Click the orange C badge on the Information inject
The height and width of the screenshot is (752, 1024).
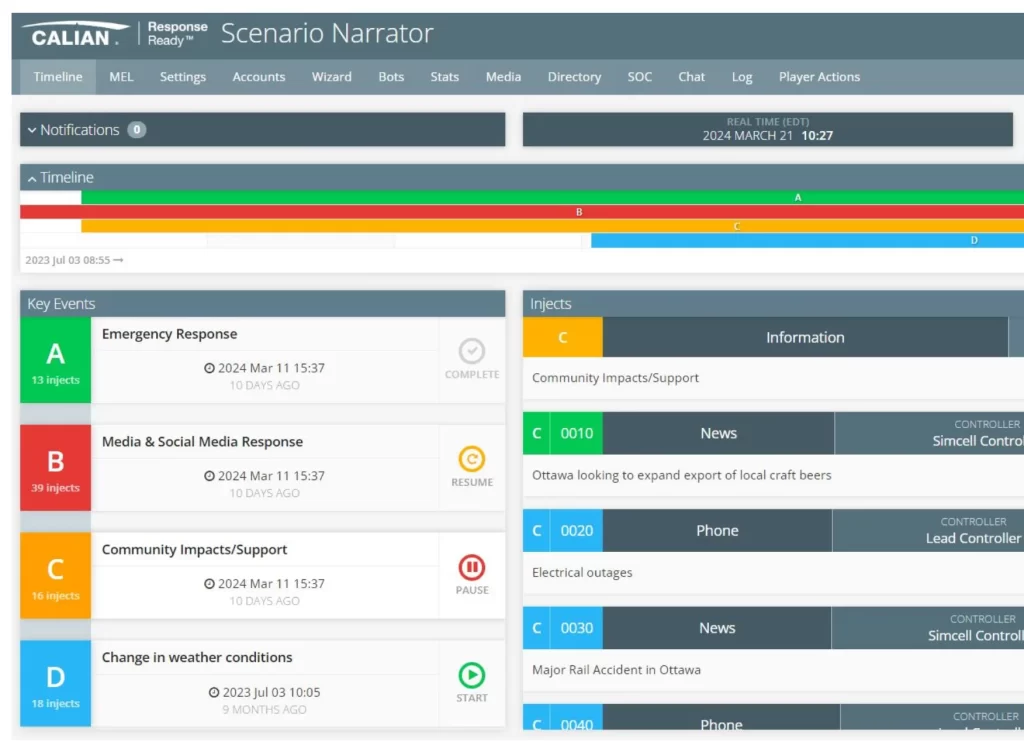[561, 337]
